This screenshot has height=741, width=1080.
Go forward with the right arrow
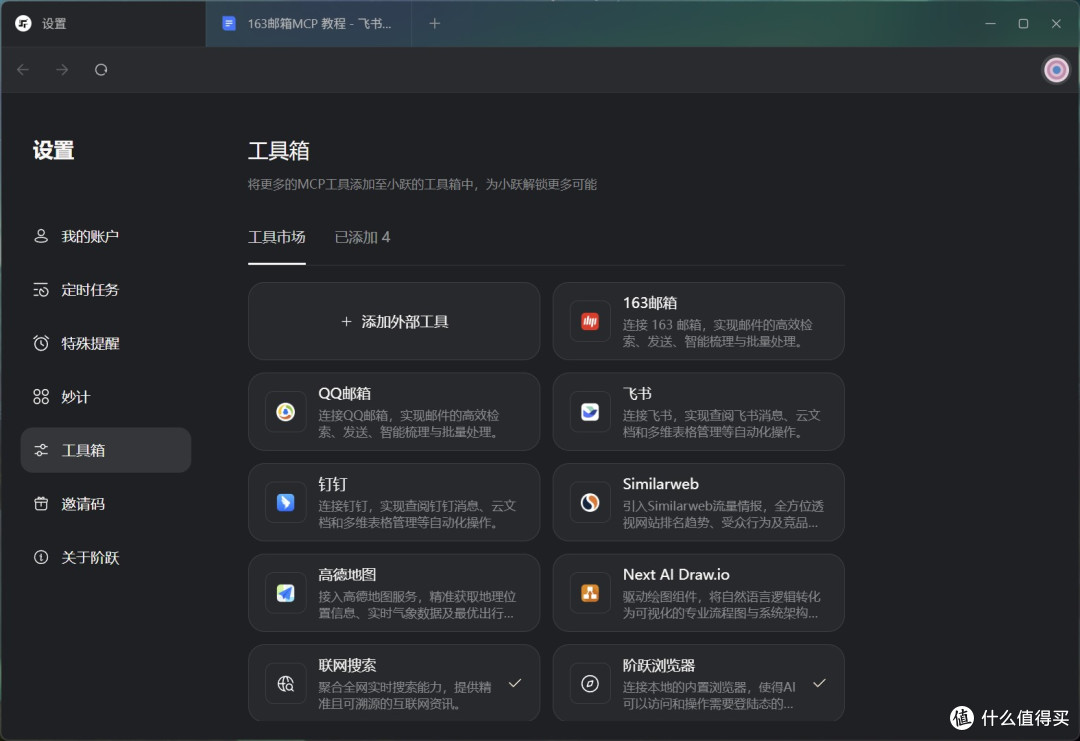pos(62,70)
